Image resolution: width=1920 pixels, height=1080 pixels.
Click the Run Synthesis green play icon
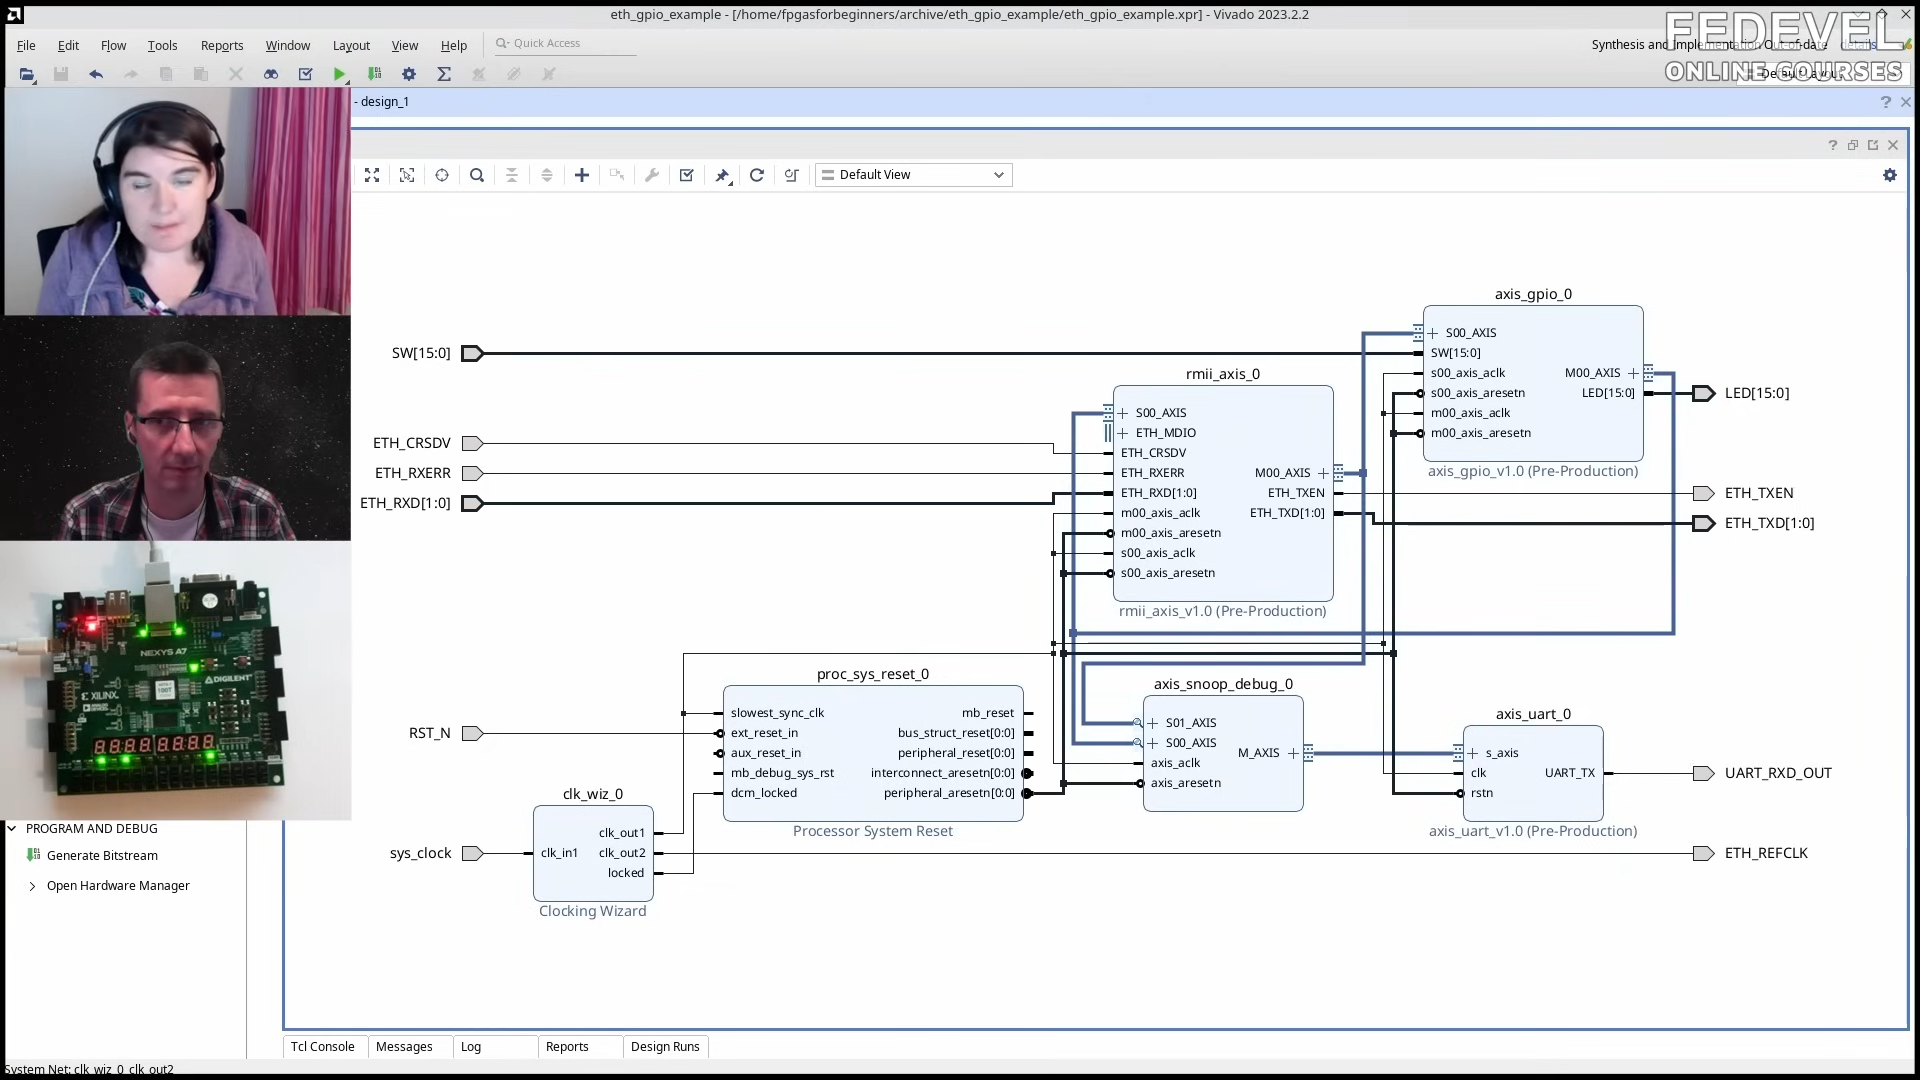pos(339,74)
